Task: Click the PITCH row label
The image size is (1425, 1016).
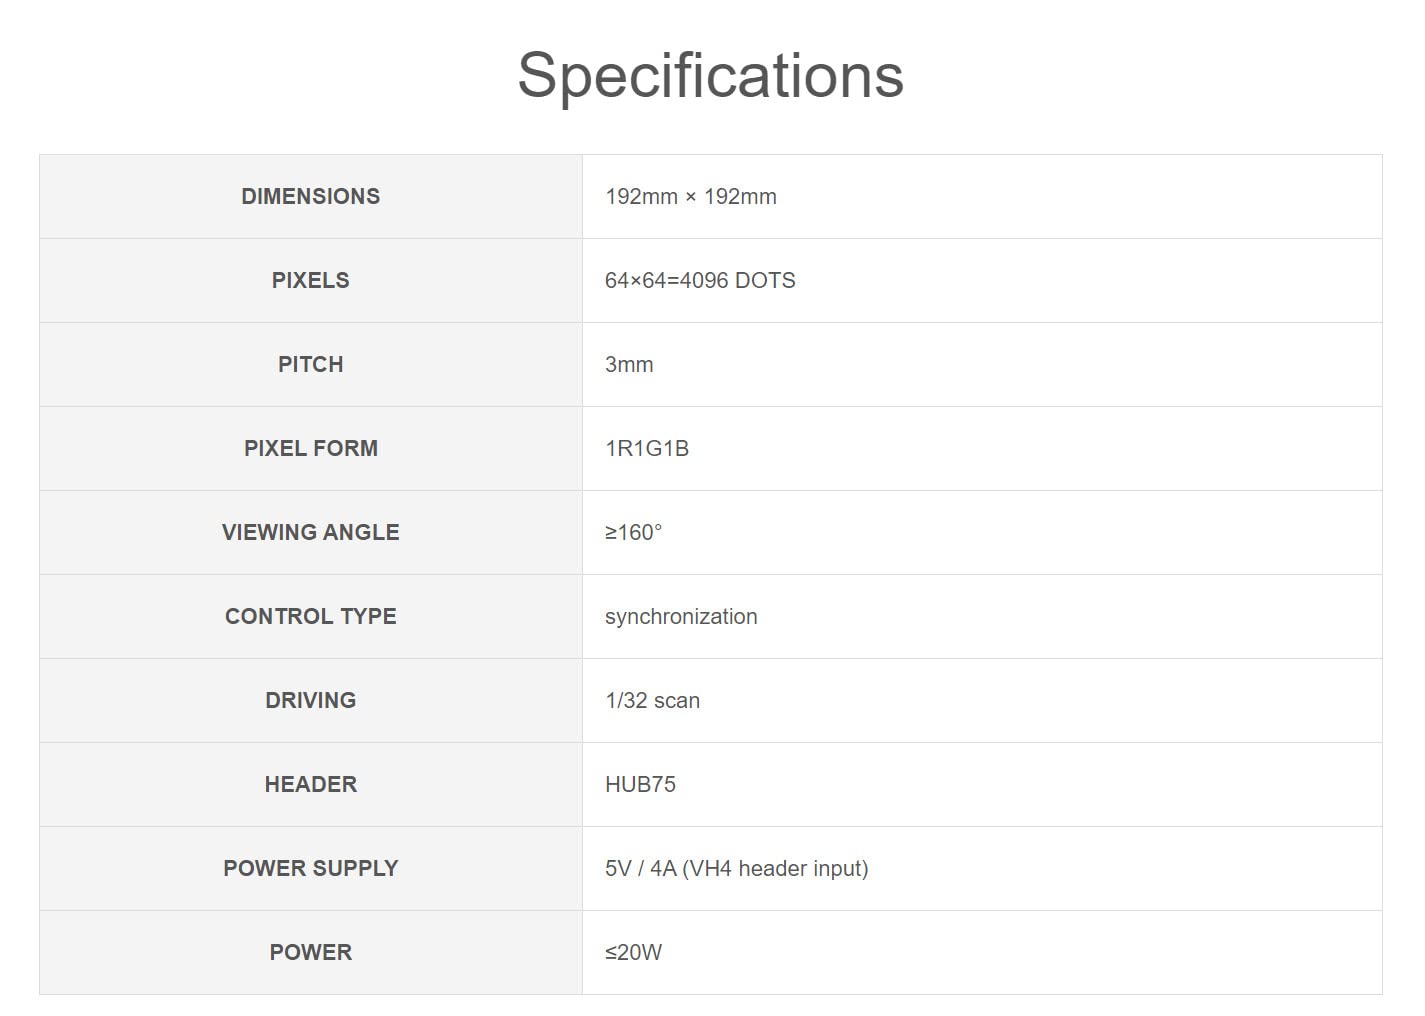Action: 310,364
